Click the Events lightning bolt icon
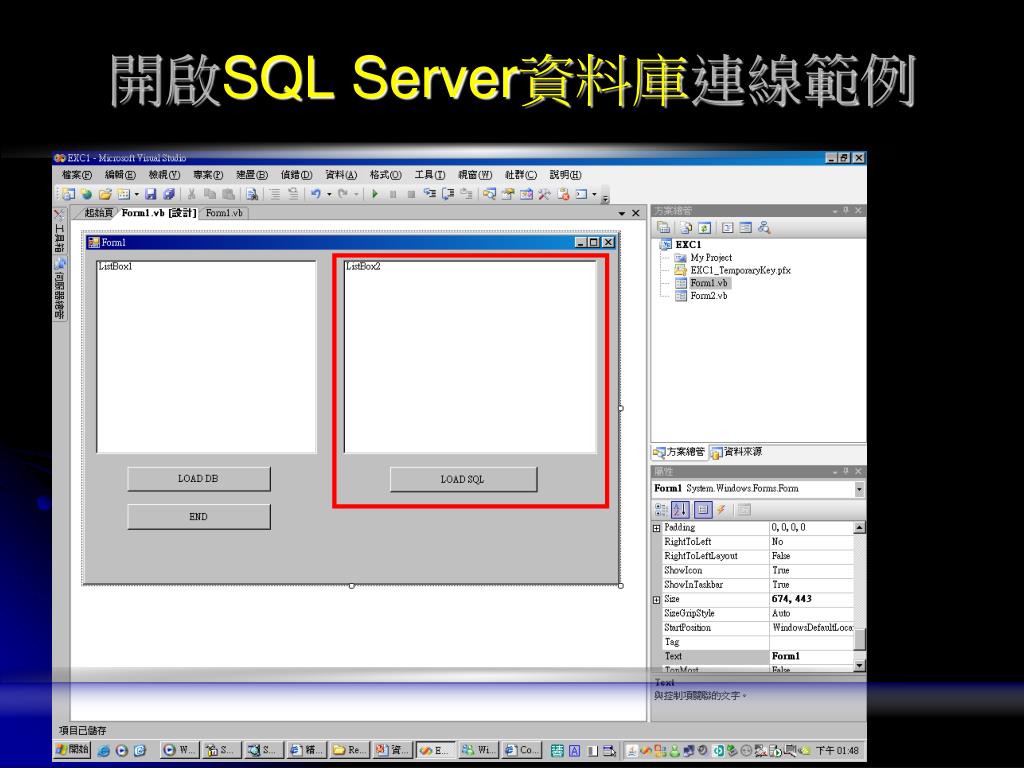Viewport: 1024px width, 768px height. tap(721, 509)
